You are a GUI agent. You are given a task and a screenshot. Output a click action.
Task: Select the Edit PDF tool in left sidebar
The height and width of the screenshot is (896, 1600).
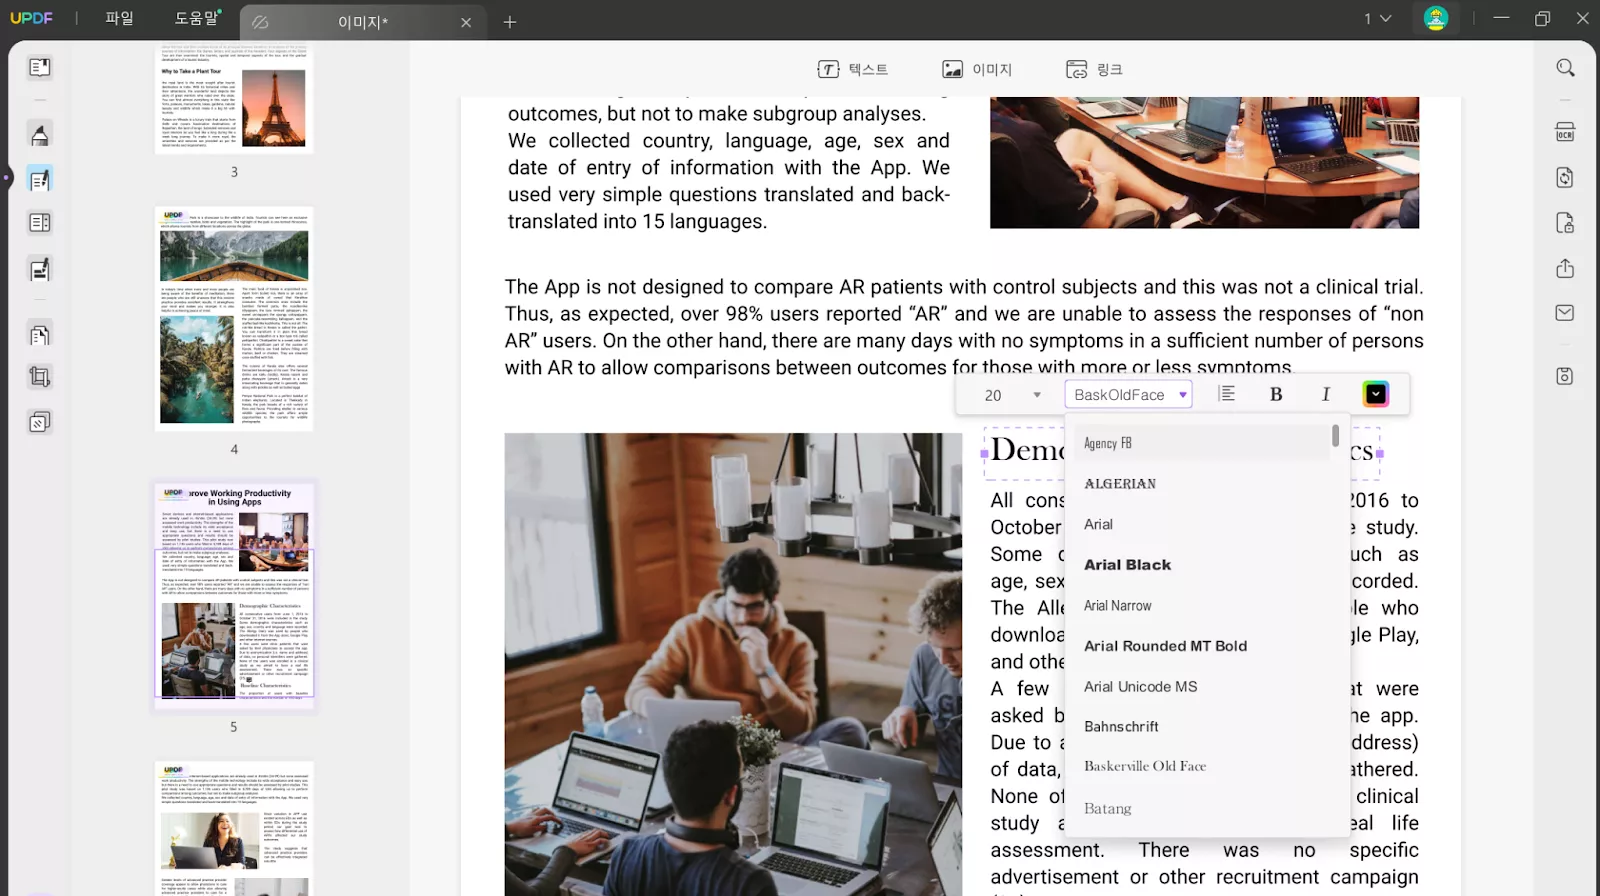click(x=40, y=180)
